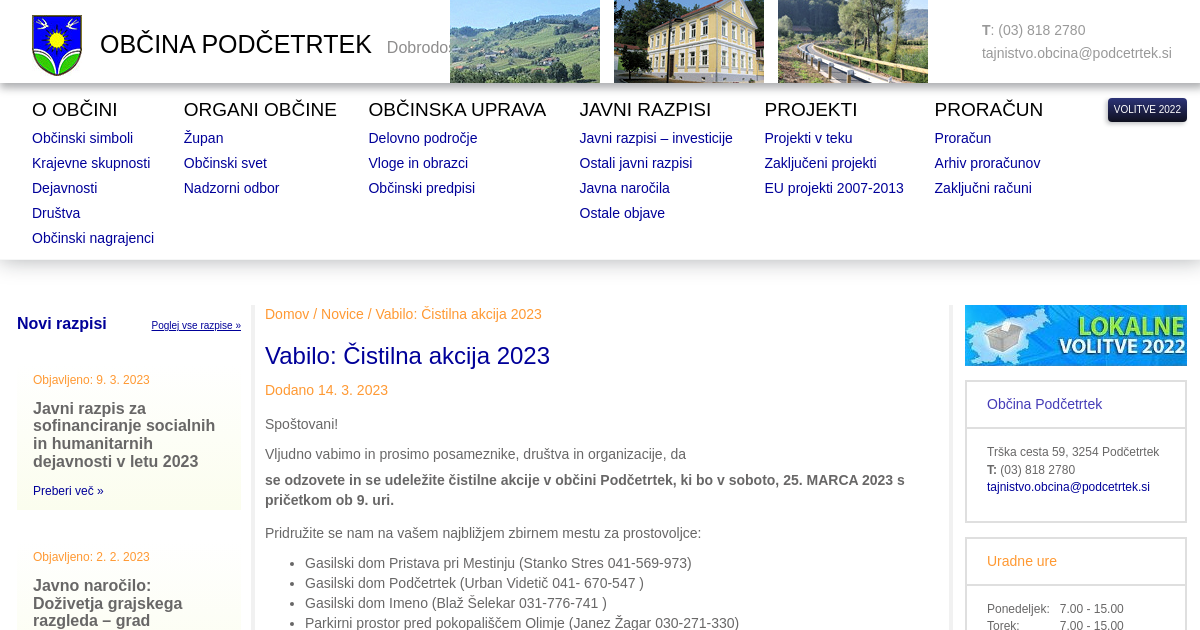
Task: Select Arhiv proračunov menu item
Action: click(987, 163)
